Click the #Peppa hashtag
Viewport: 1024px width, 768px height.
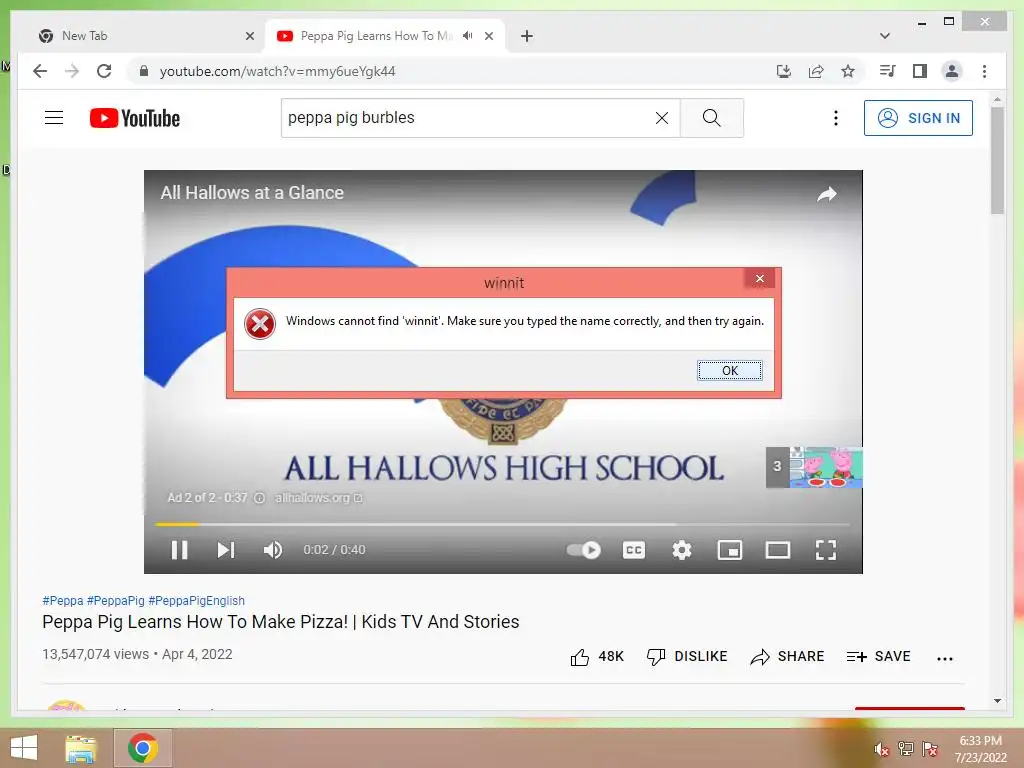click(63, 600)
